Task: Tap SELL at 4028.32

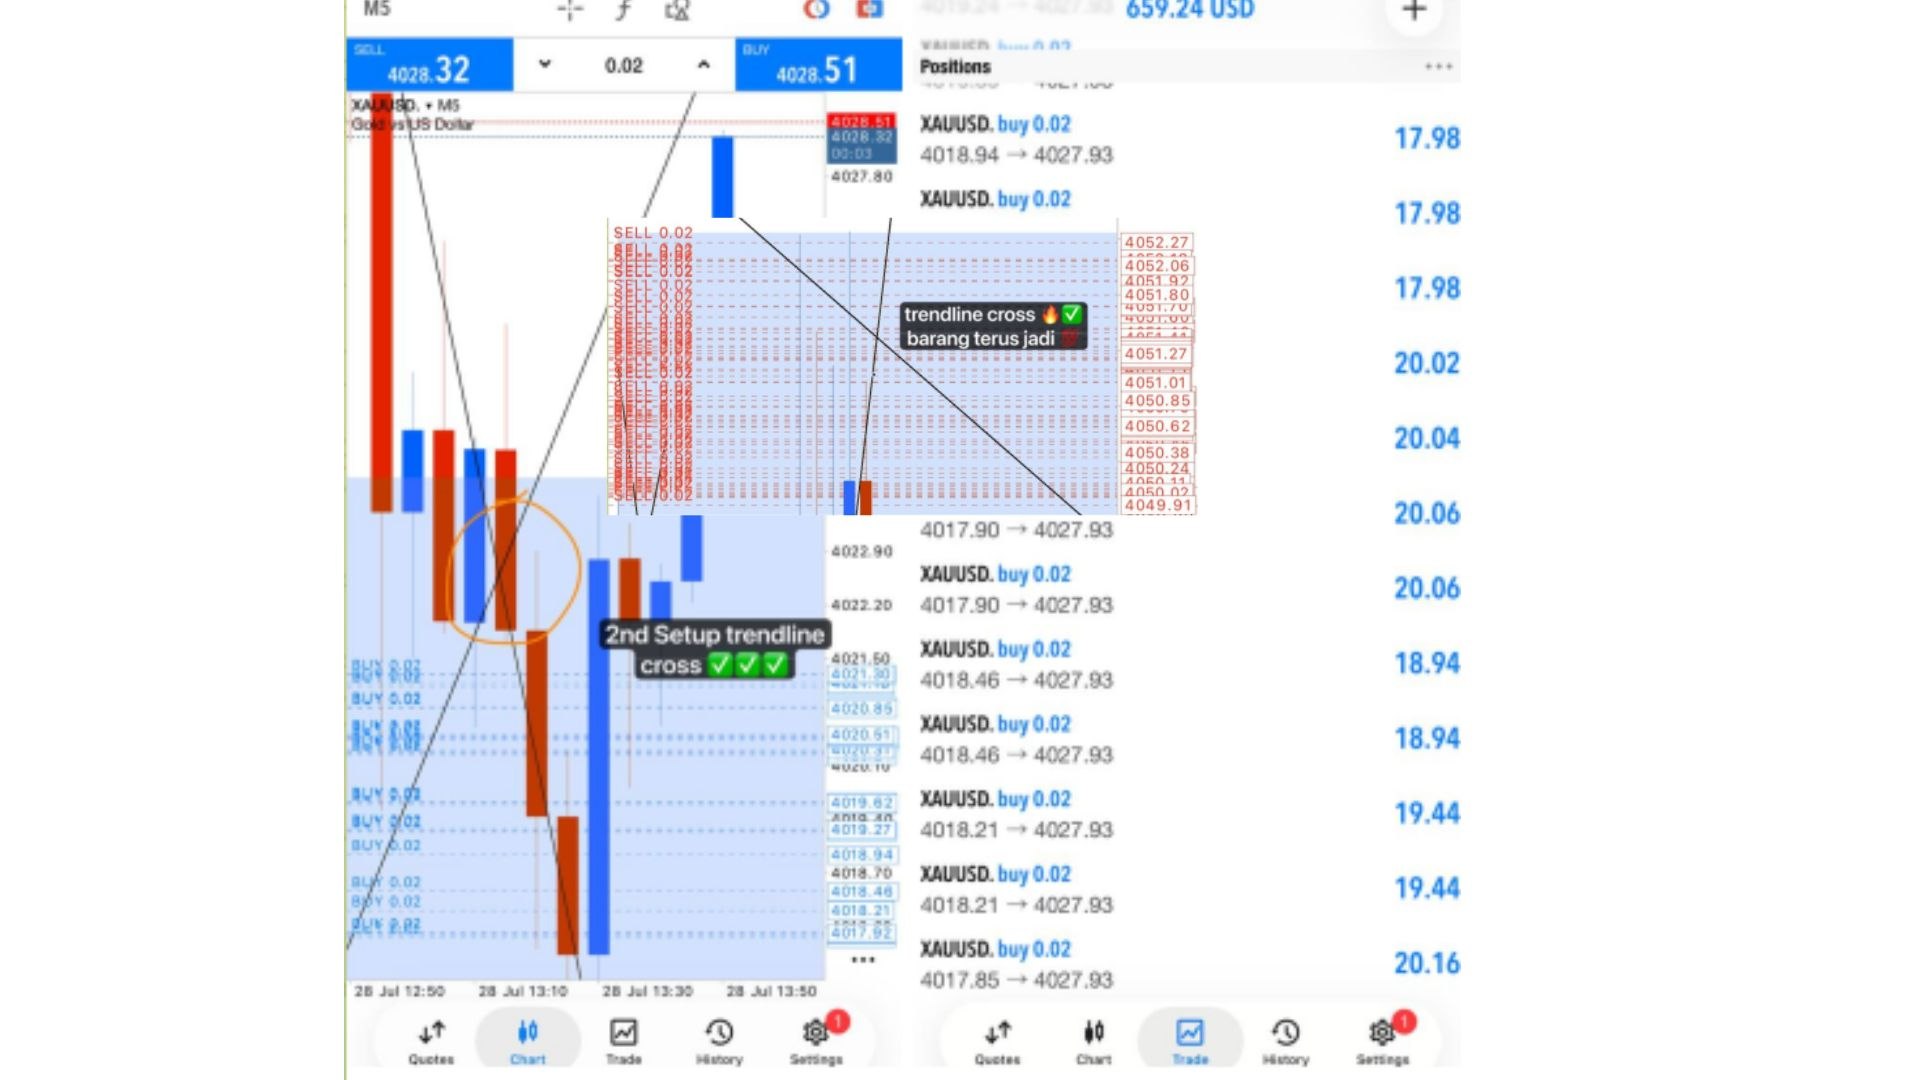Action: click(430, 65)
